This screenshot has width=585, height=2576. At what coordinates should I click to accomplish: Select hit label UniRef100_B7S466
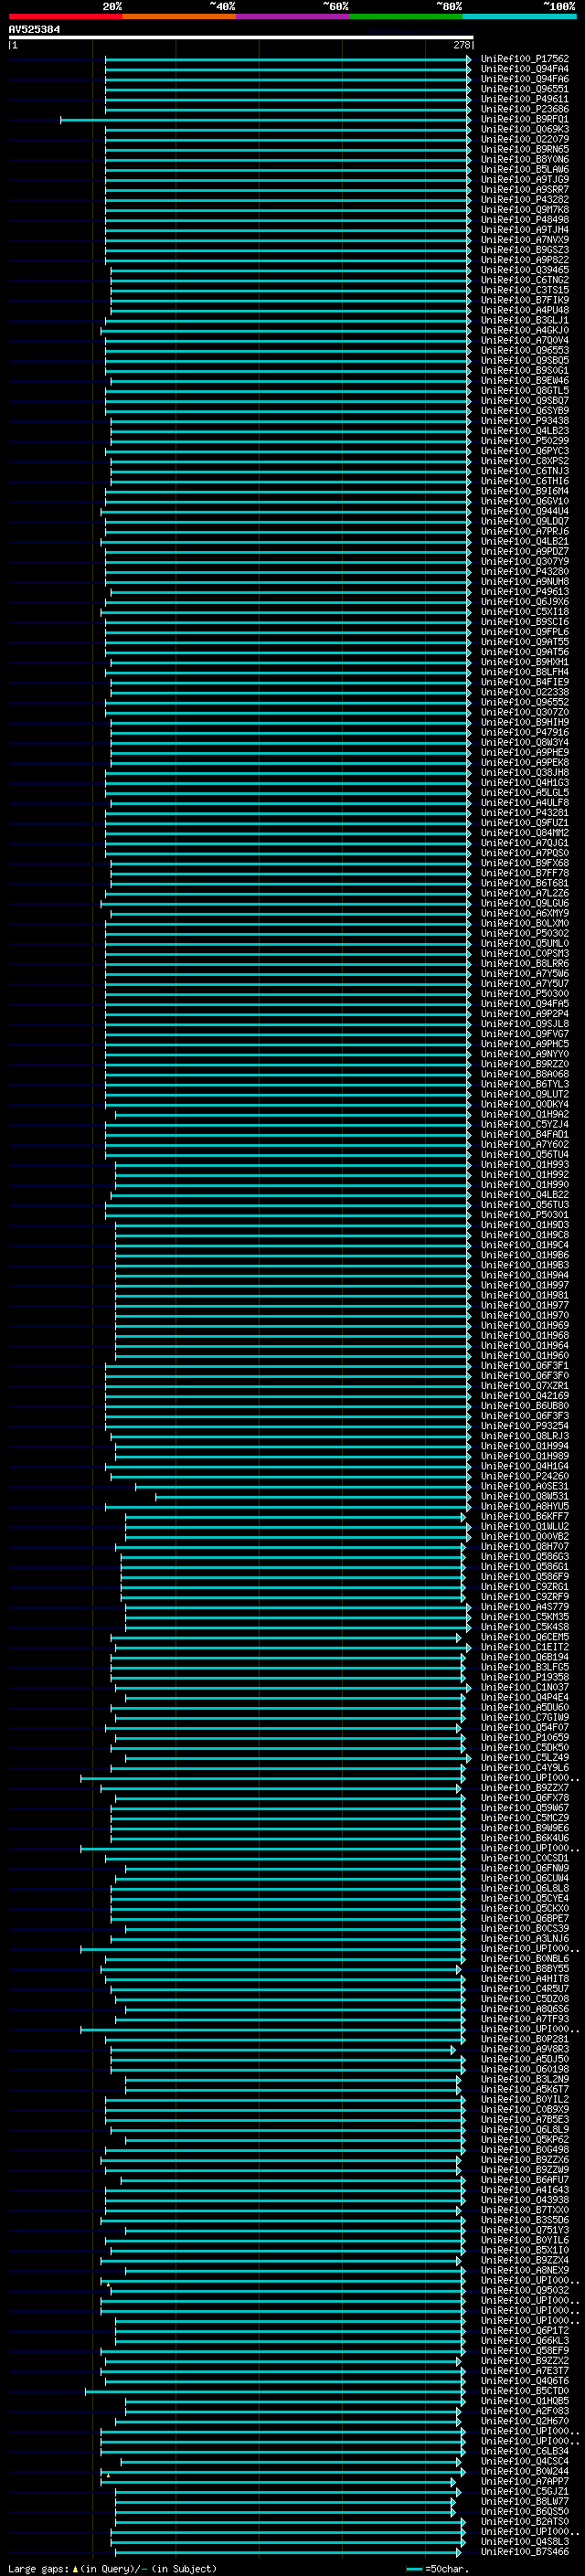click(524, 2551)
